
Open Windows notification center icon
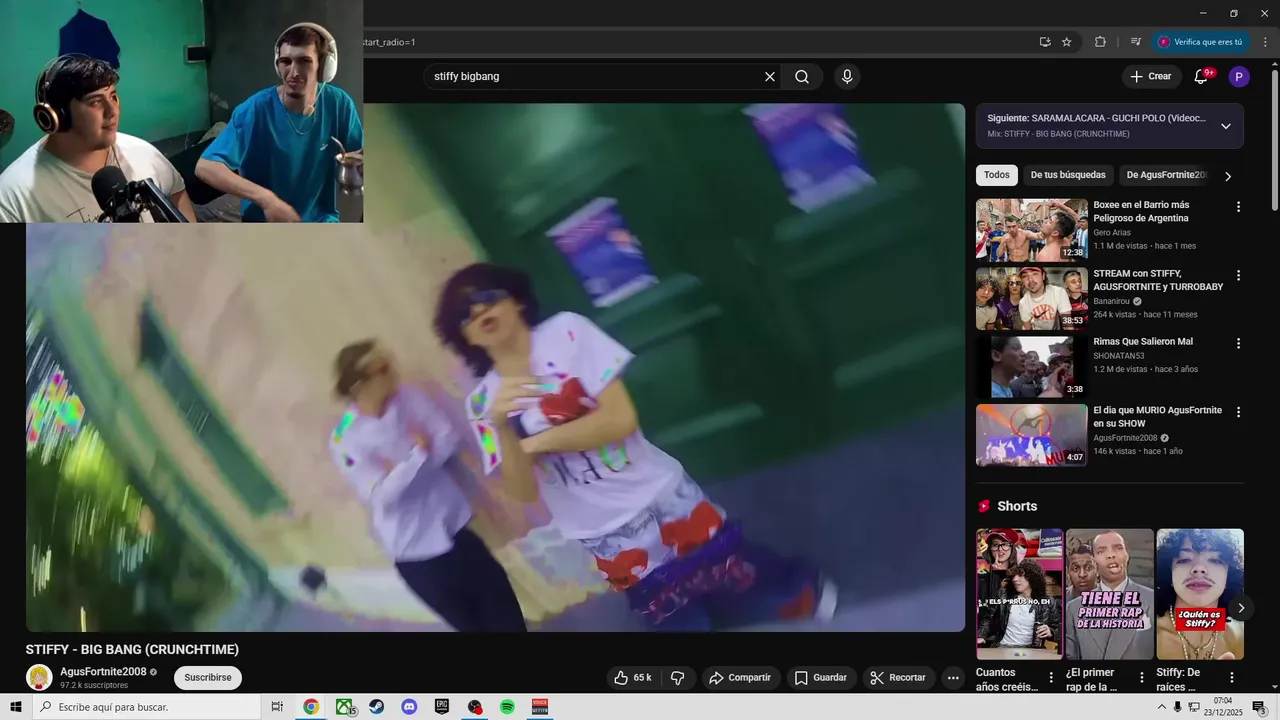click(1259, 707)
